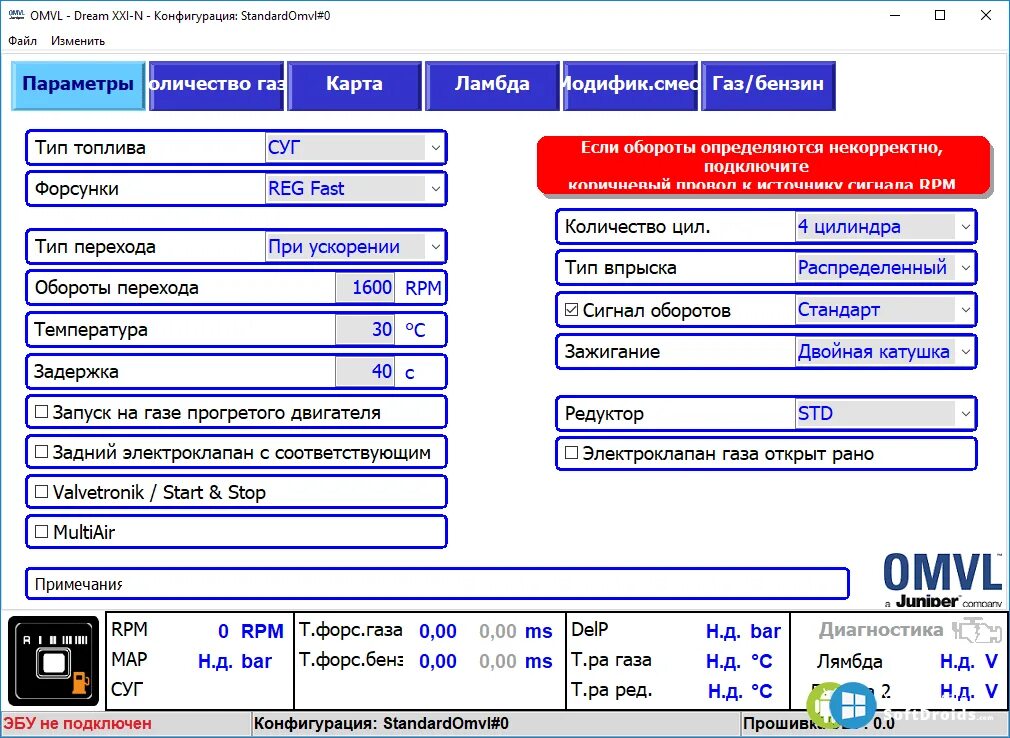Minimize the OMVL window
The height and width of the screenshot is (738, 1010).
coord(895,15)
